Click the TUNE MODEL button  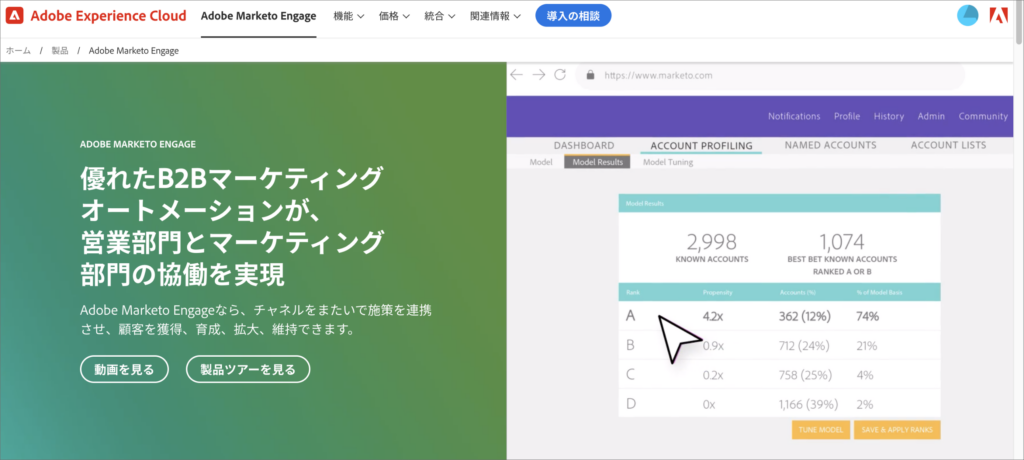[x=821, y=430]
